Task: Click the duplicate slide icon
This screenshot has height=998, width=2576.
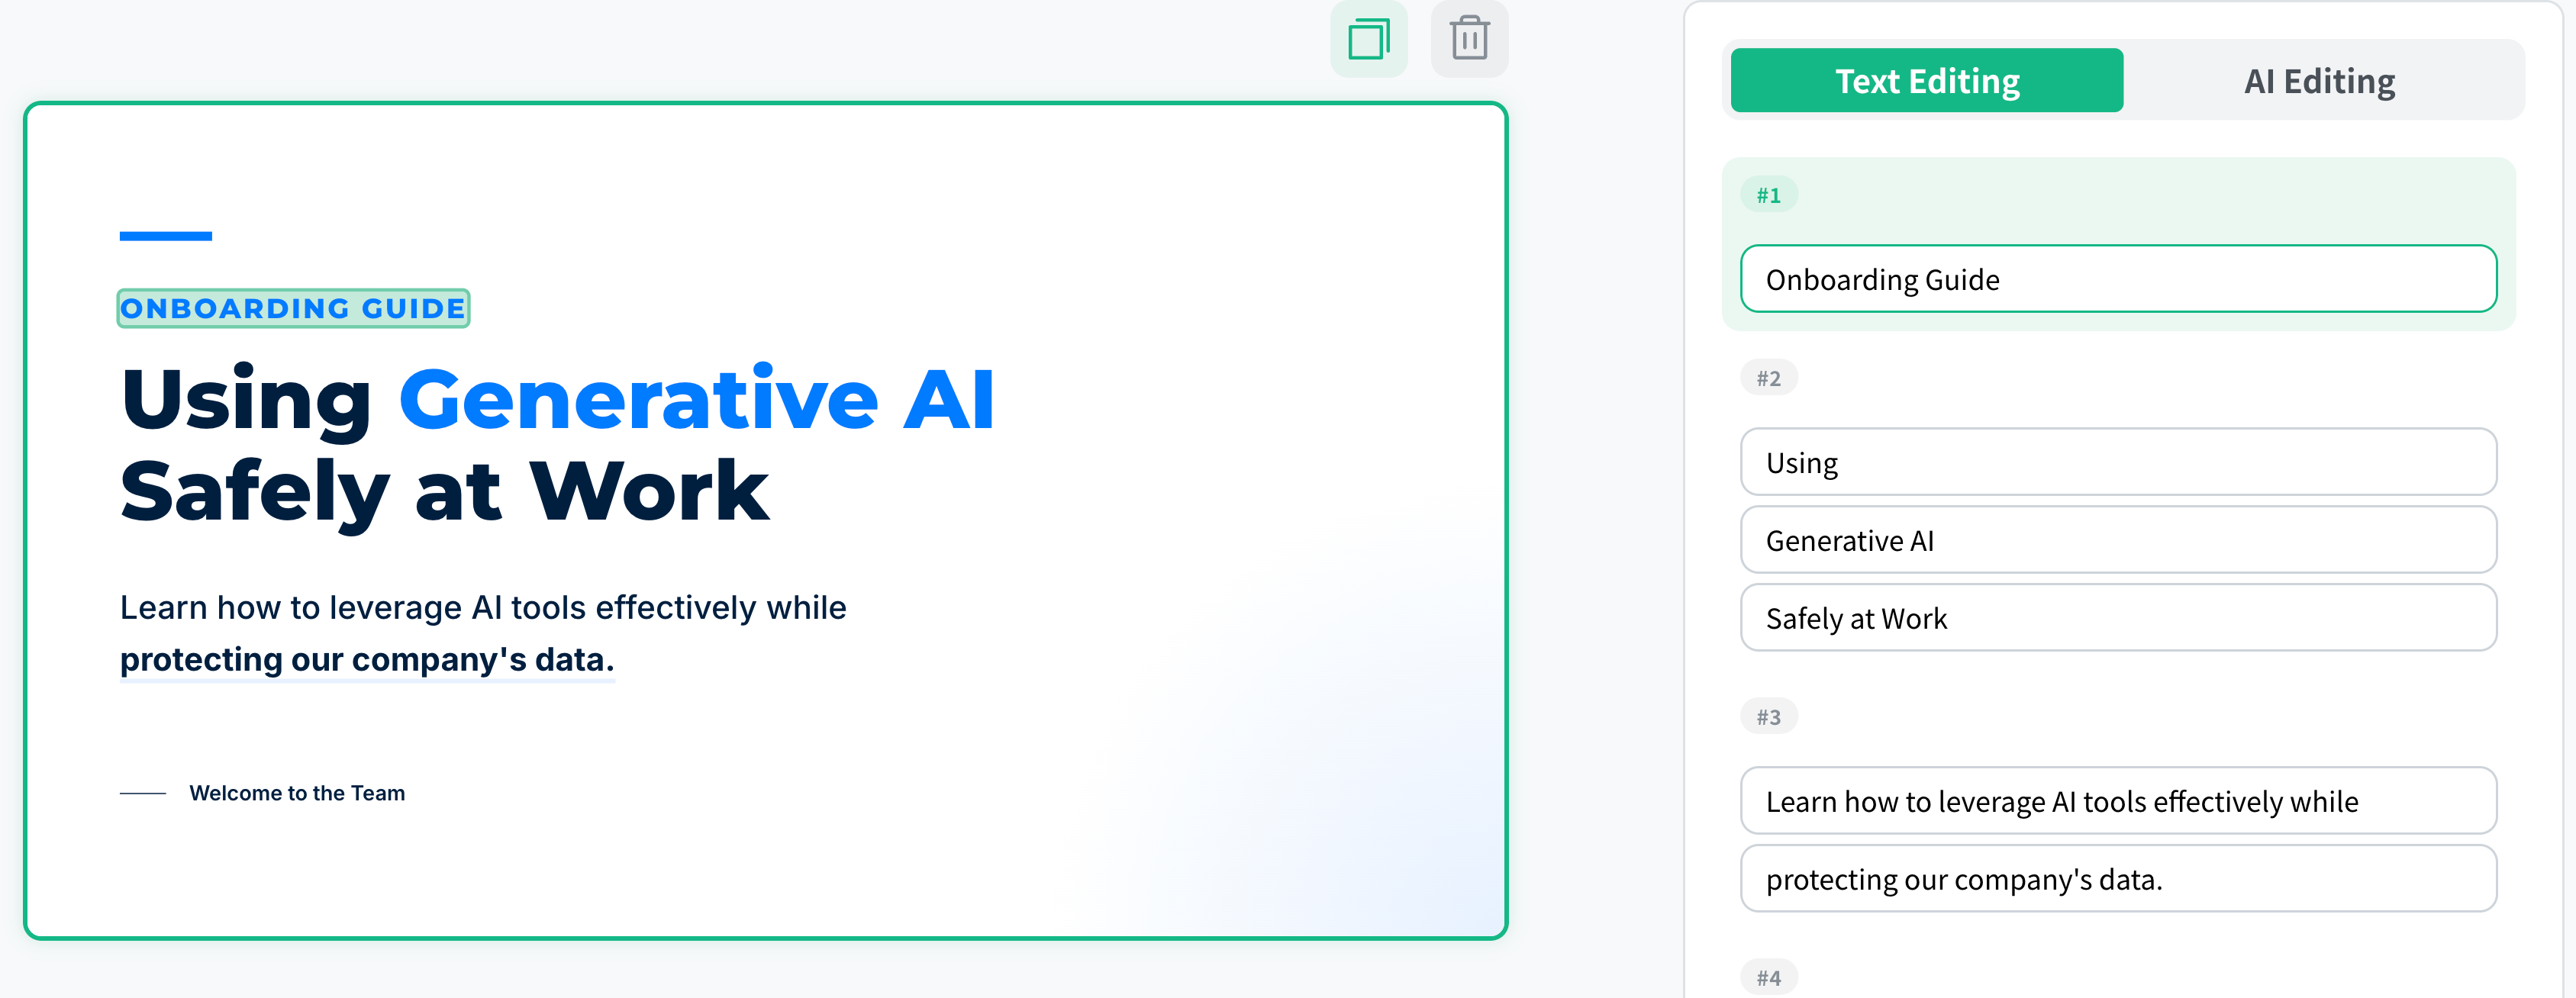Action: click(x=1368, y=40)
